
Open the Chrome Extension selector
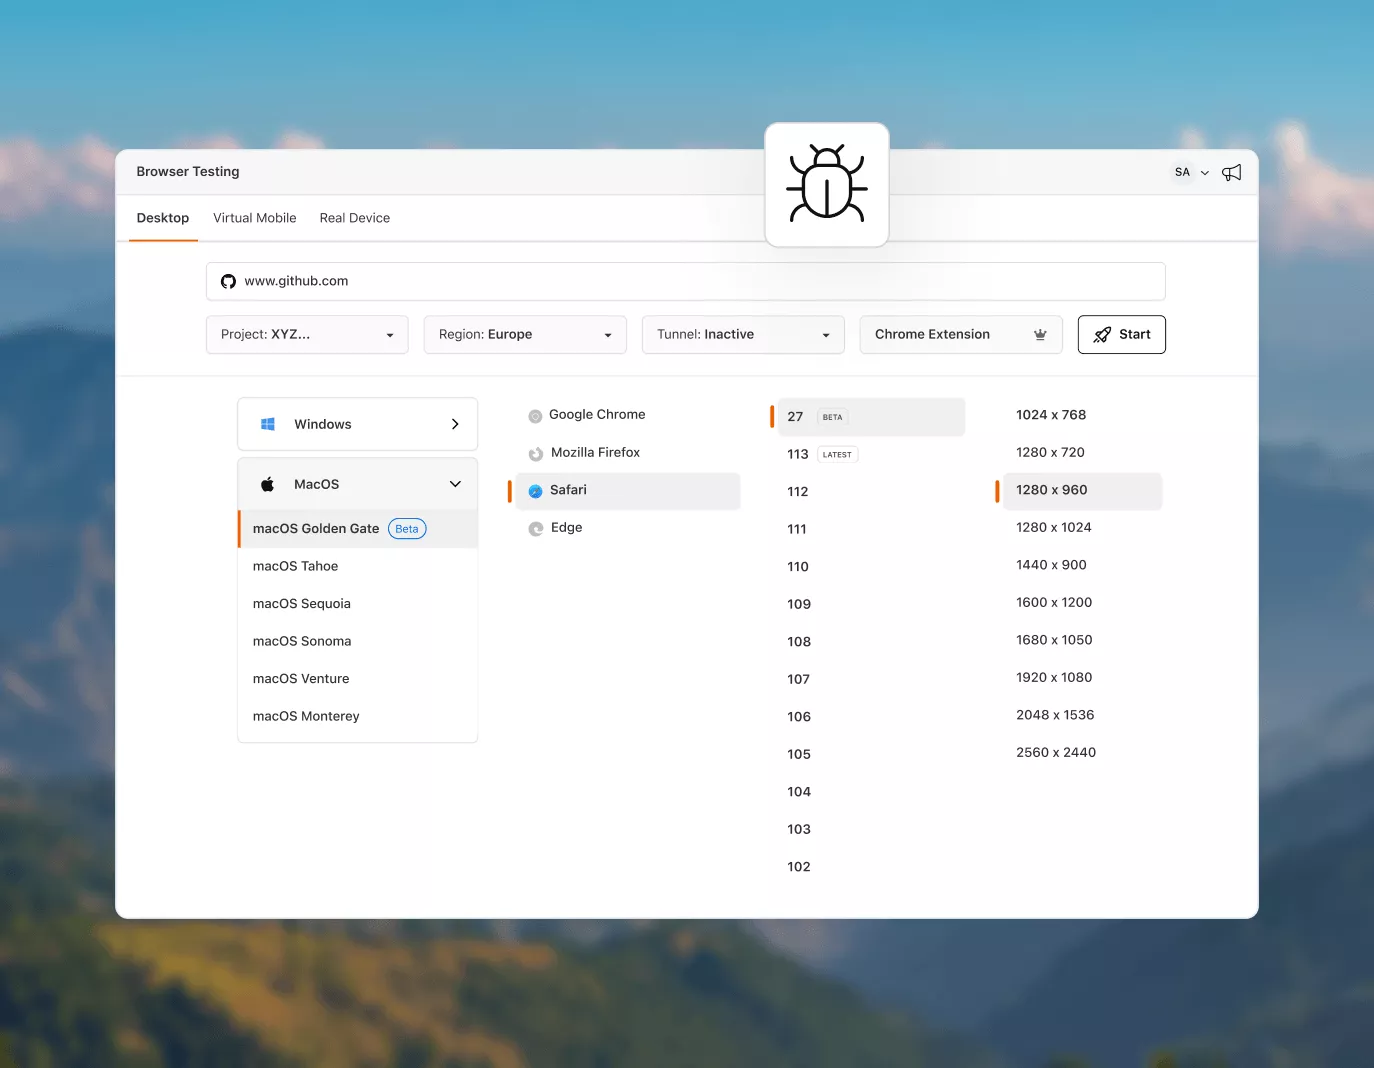point(961,335)
